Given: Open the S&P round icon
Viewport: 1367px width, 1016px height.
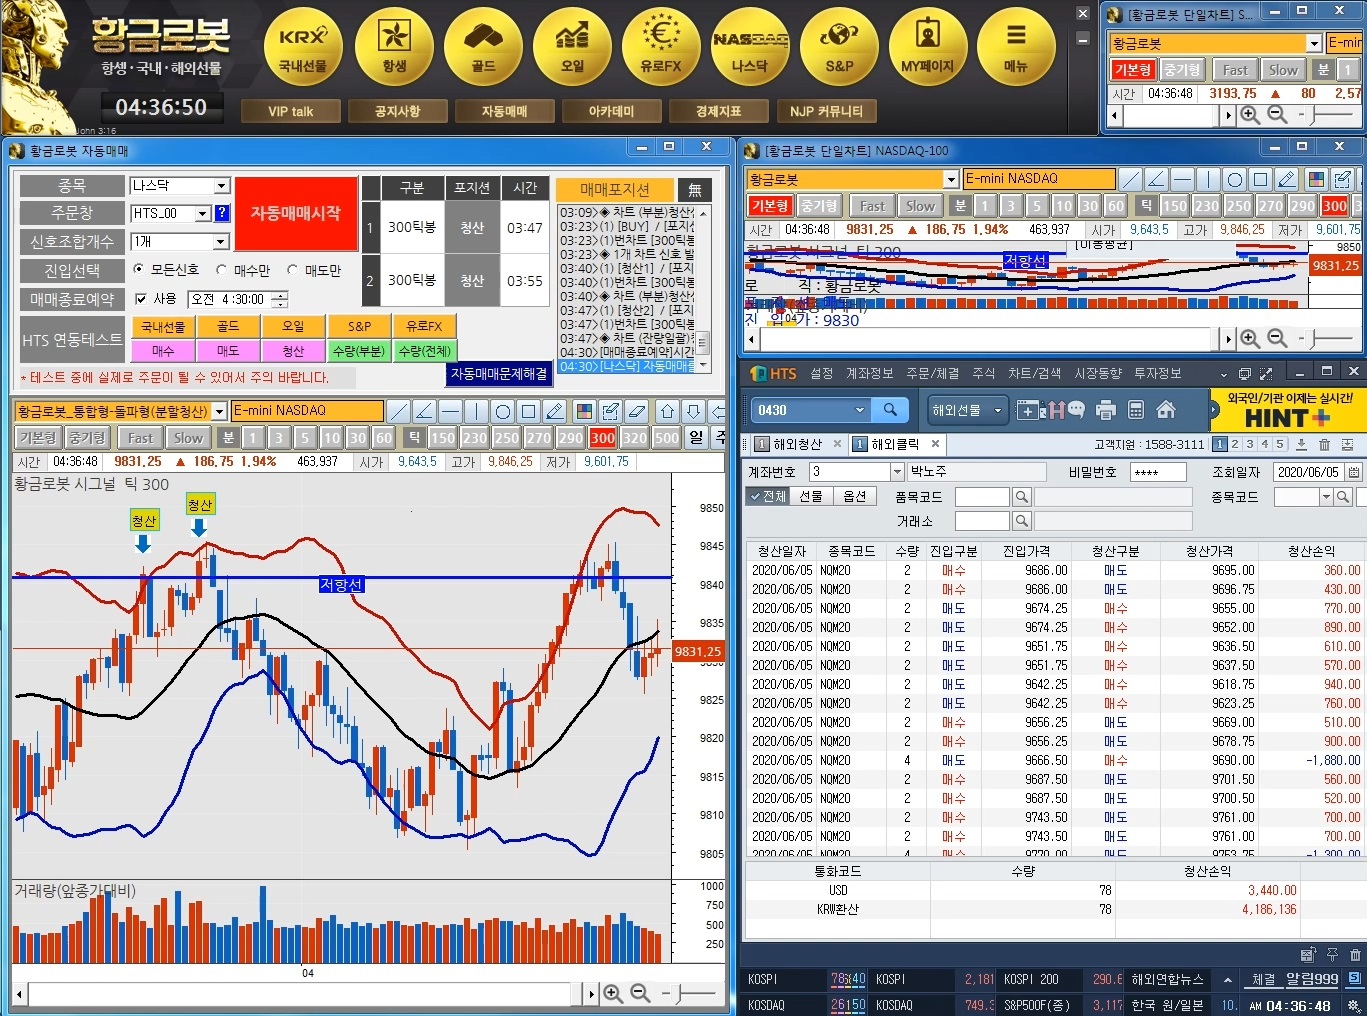Looking at the screenshot, I should click(x=839, y=46).
